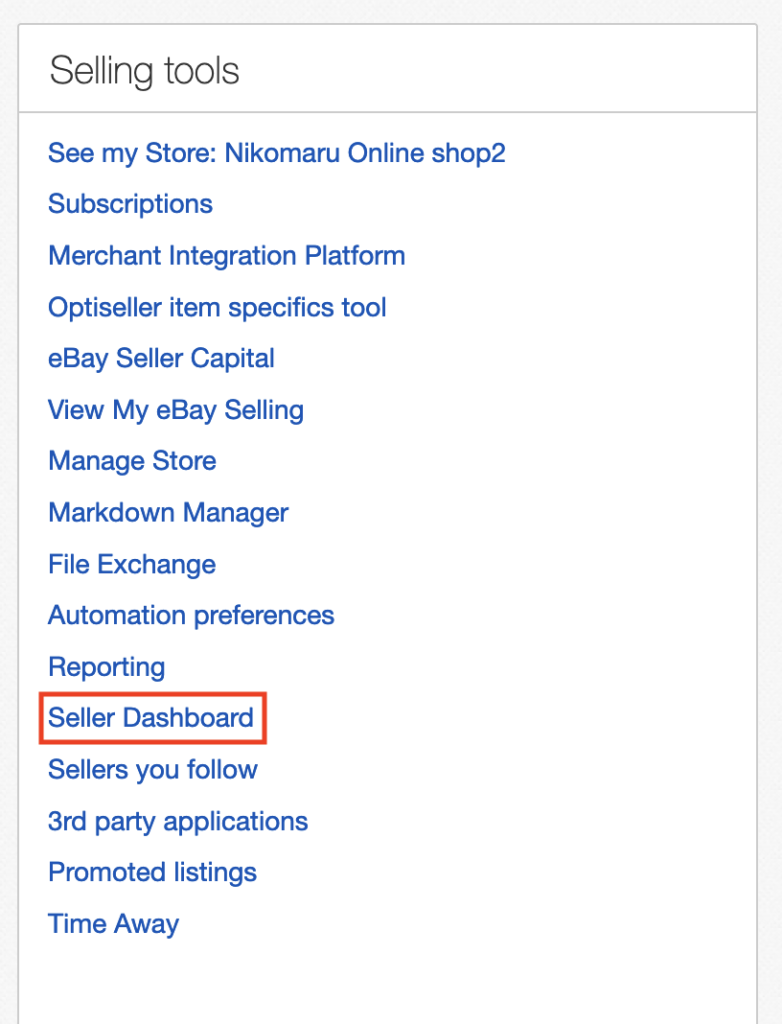Select the File Exchange link
Screen dimensions: 782x1024
(131, 564)
